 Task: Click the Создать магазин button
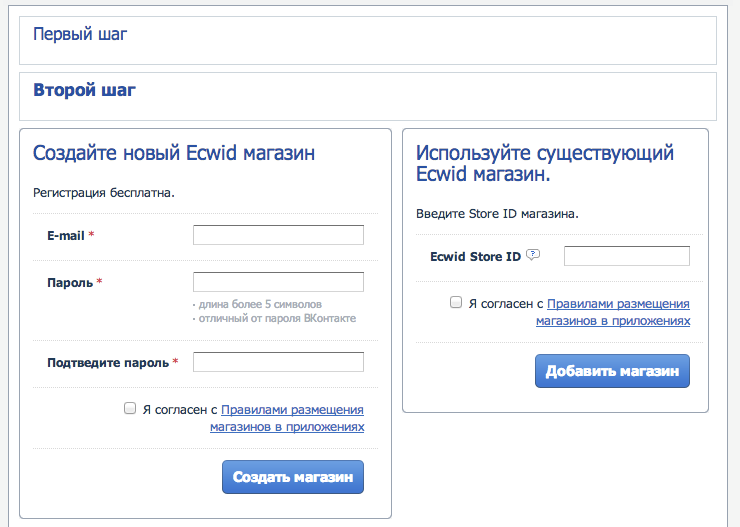293,477
